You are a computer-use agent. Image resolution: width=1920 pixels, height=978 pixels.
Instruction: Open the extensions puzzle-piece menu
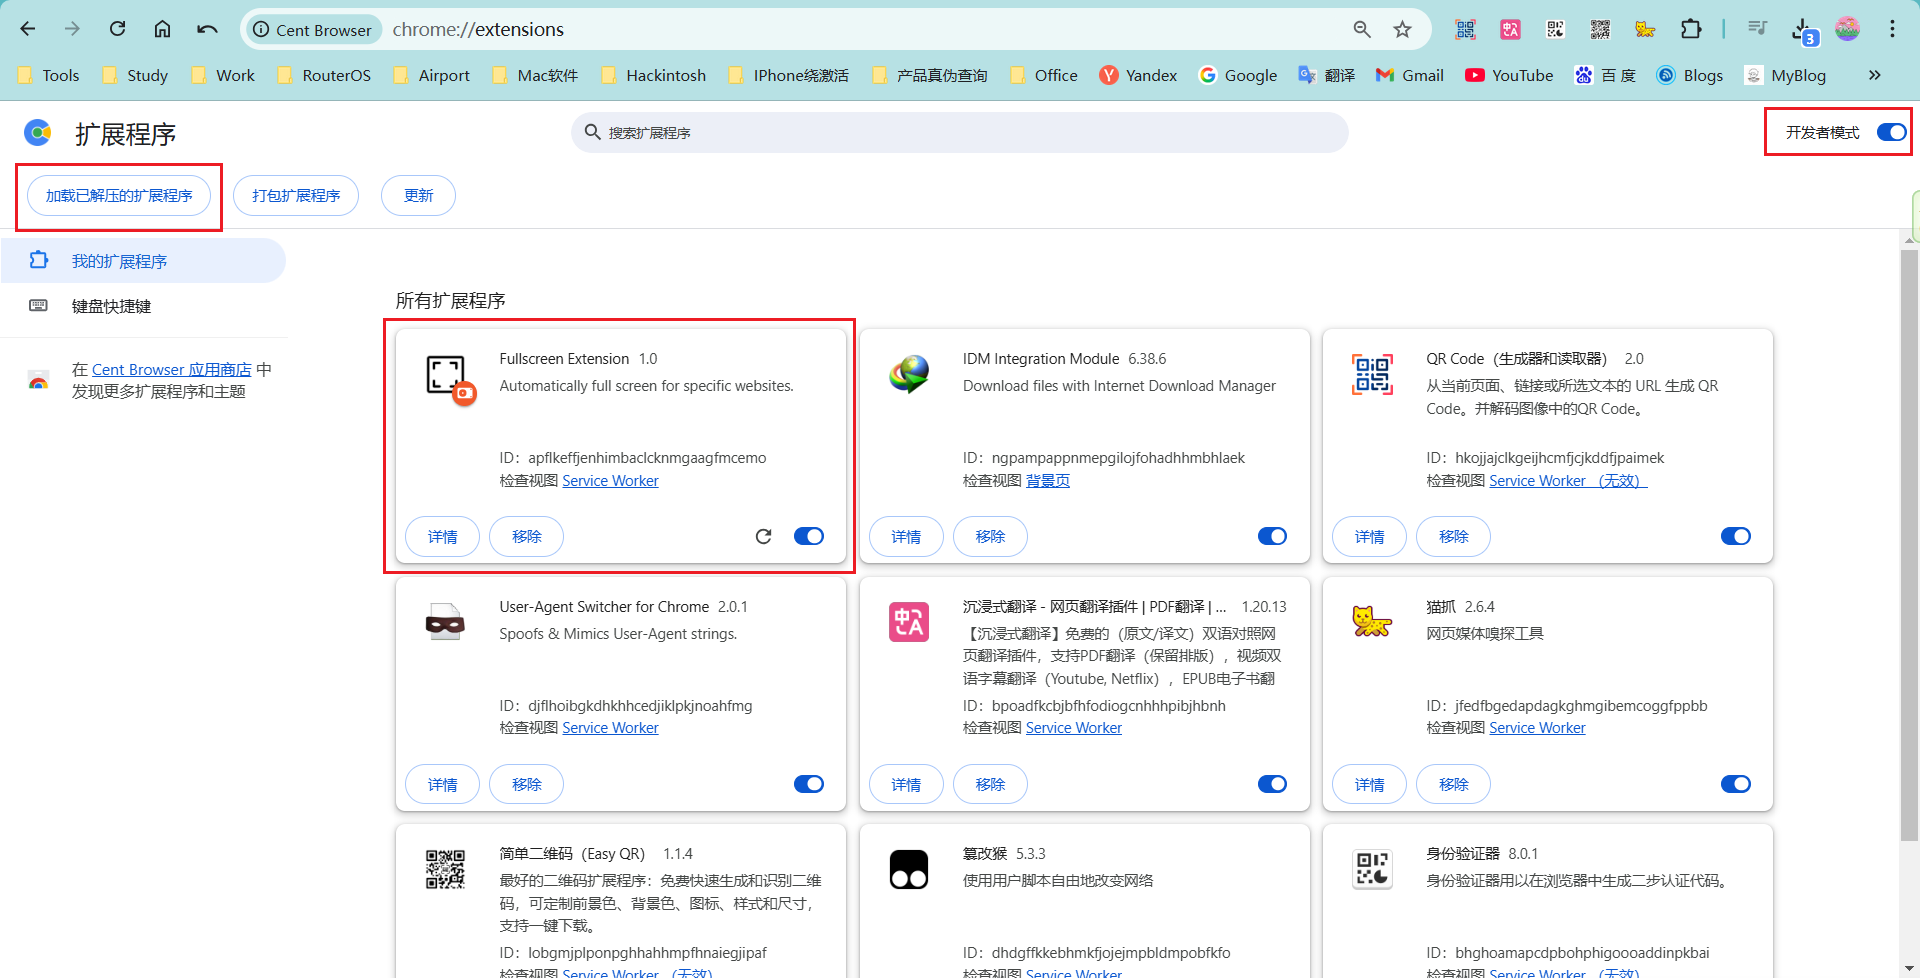click(1691, 29)
